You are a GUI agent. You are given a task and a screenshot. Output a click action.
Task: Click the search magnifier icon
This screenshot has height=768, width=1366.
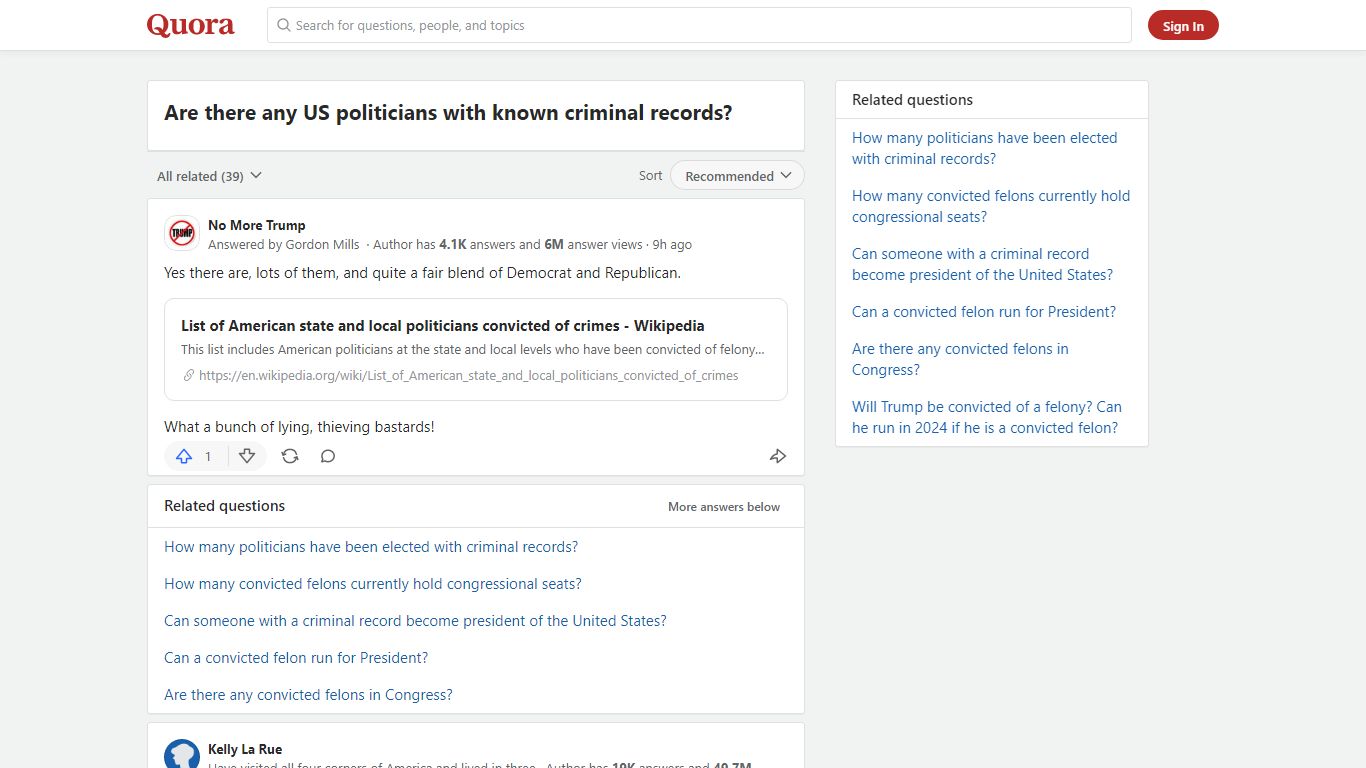(x=284, y=25)
